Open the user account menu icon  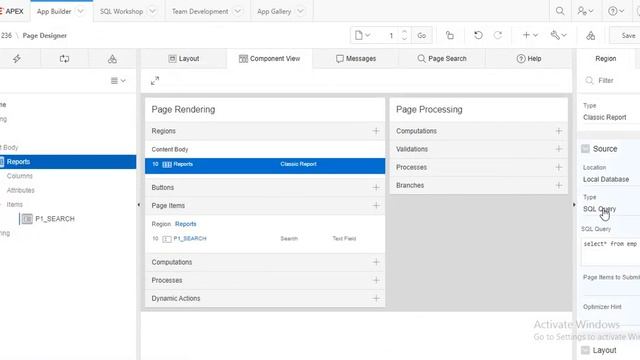coord(585,11)
